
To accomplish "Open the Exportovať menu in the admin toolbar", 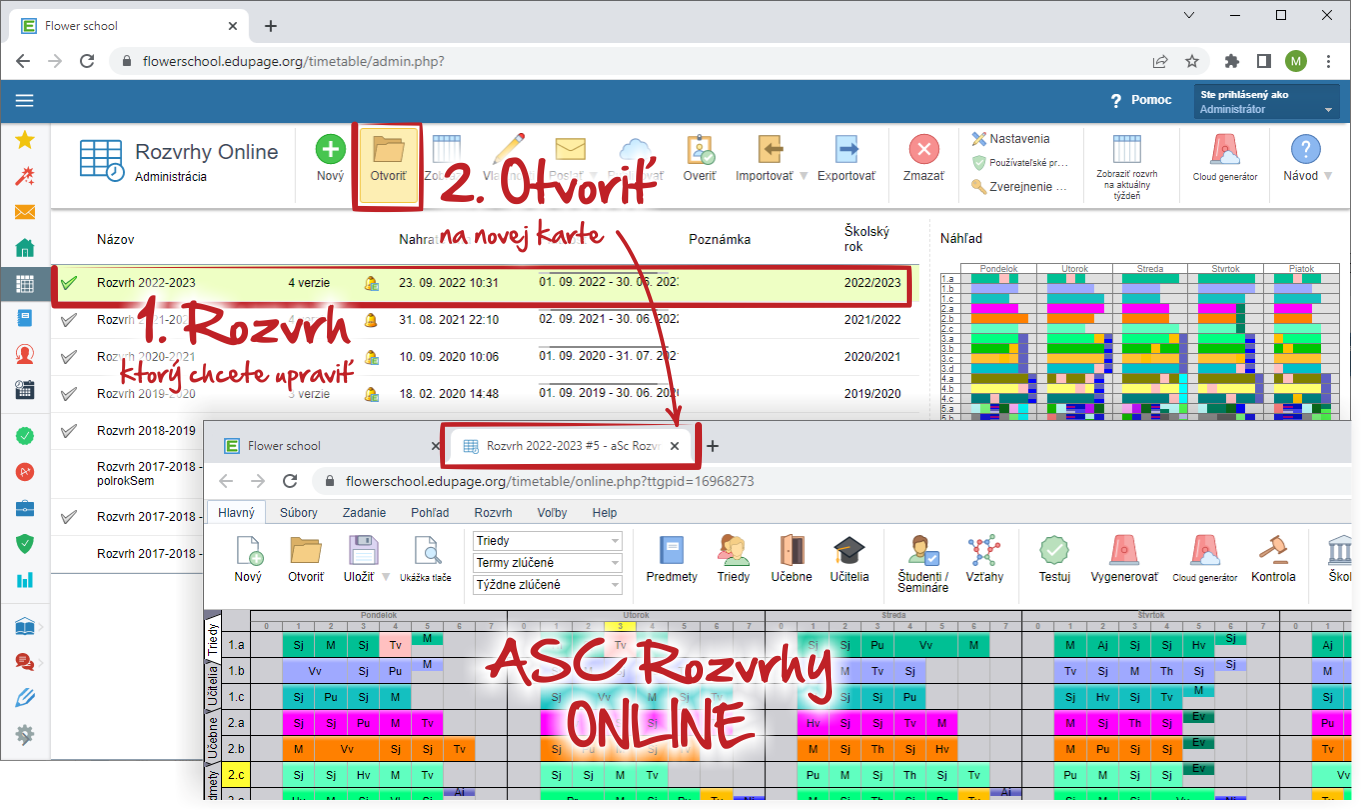I will click(846, 160).
